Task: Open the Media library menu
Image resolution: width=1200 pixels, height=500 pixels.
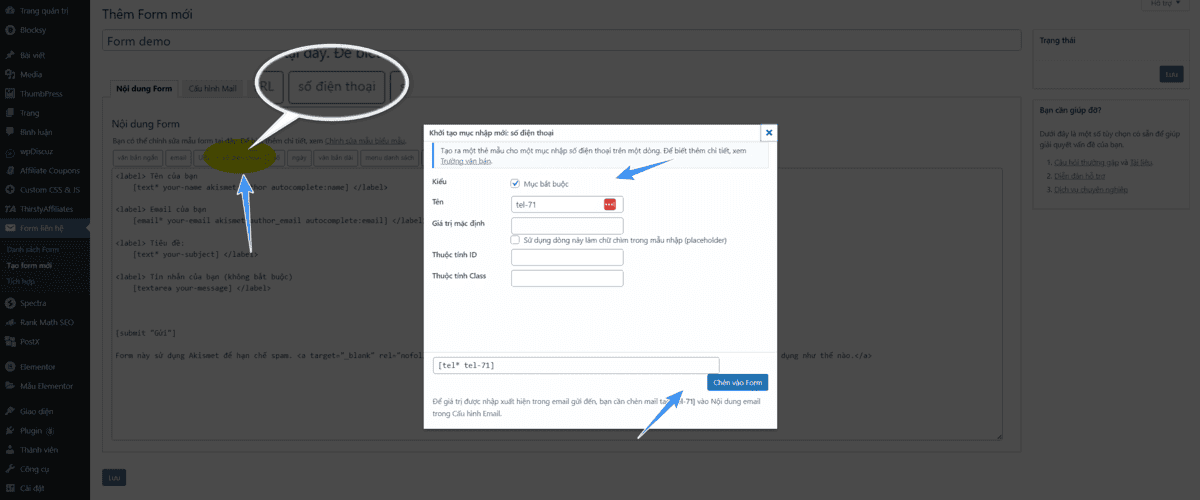Action: [30, 74]
